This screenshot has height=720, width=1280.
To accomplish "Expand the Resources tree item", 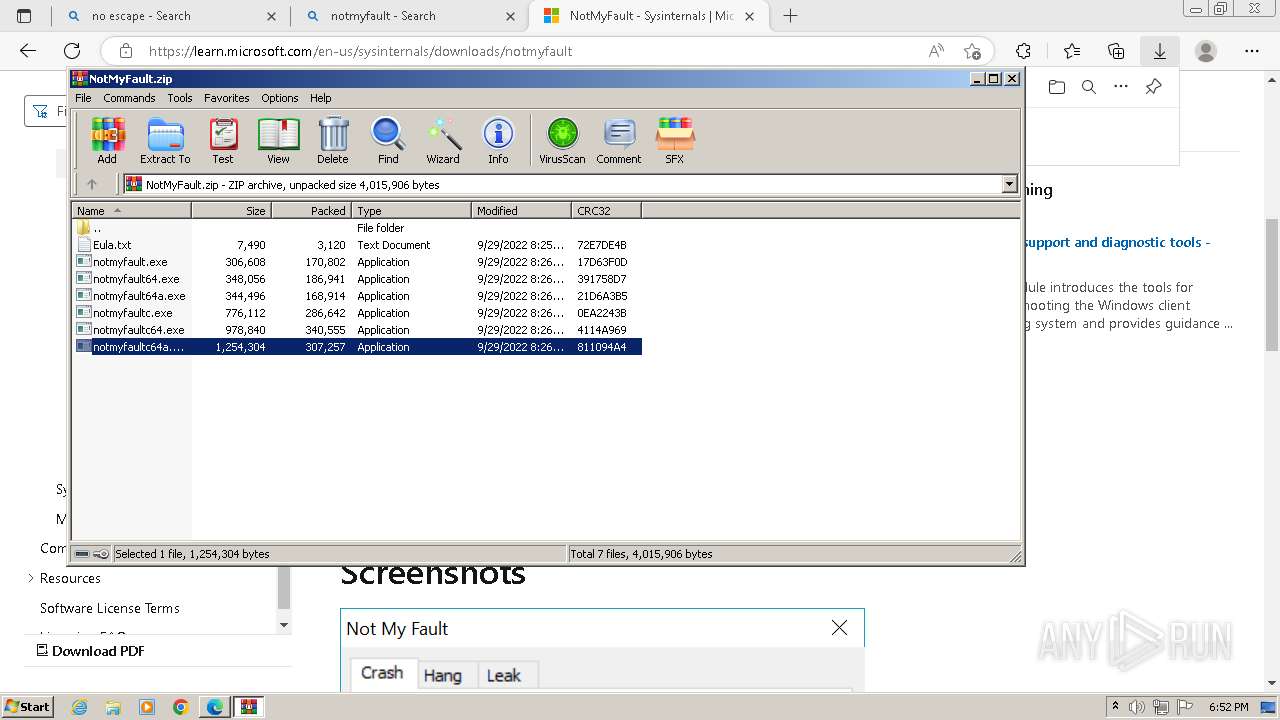I will tap(31, 578).
